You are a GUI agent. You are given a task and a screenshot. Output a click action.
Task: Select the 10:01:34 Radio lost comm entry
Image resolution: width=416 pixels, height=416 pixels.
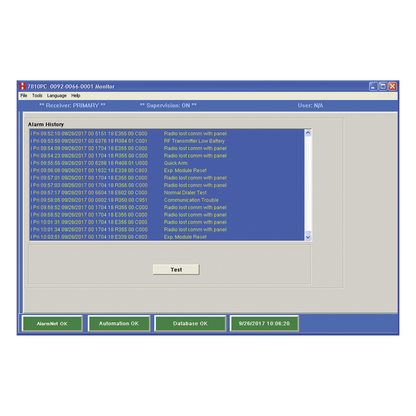click(x=167, y=229)
